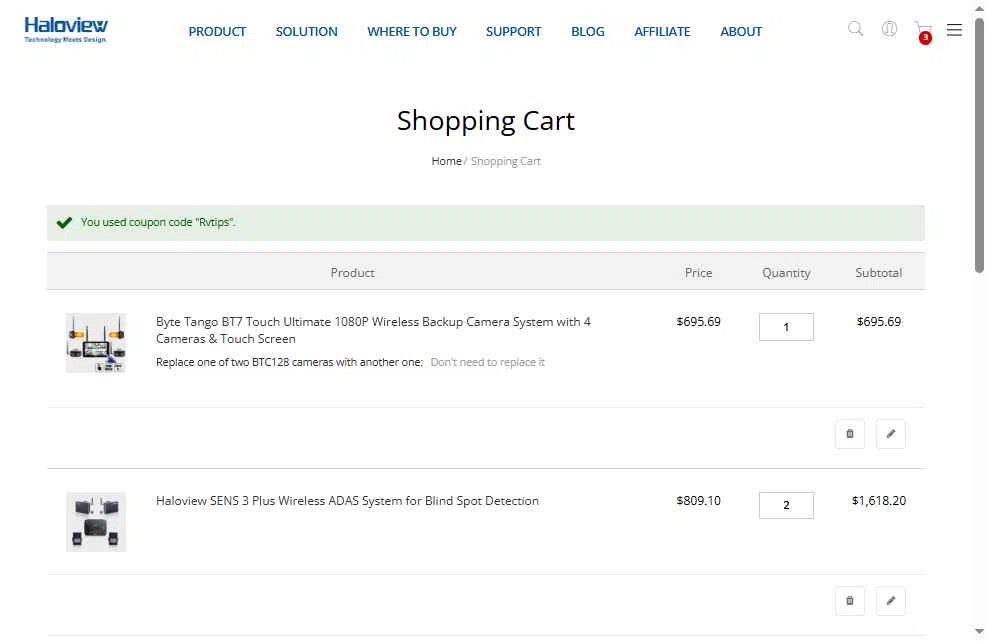The image size is (987, 641).
Task: Click the Home breadcrumb link
Action: click(446, 161)
